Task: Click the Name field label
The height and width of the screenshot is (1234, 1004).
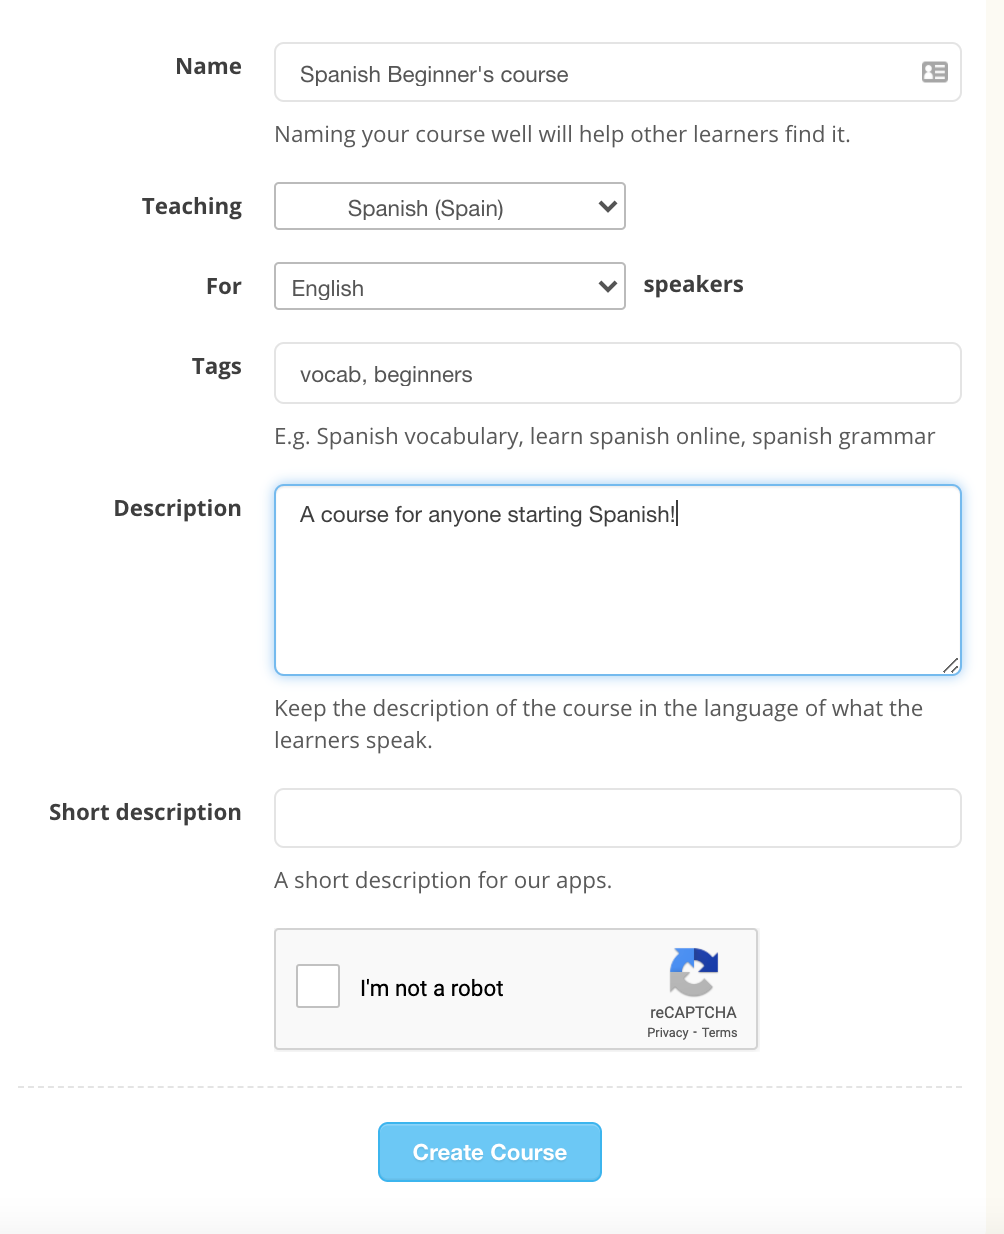Action: [208, 67]
